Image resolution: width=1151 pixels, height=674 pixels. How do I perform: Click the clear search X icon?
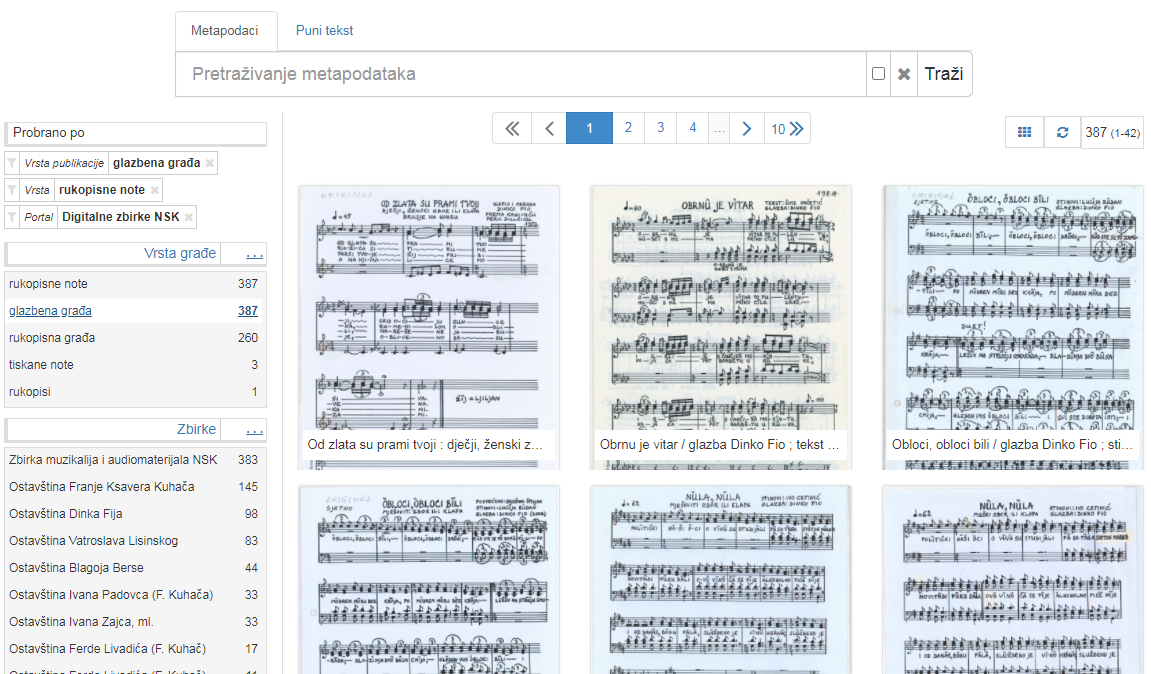904,74
